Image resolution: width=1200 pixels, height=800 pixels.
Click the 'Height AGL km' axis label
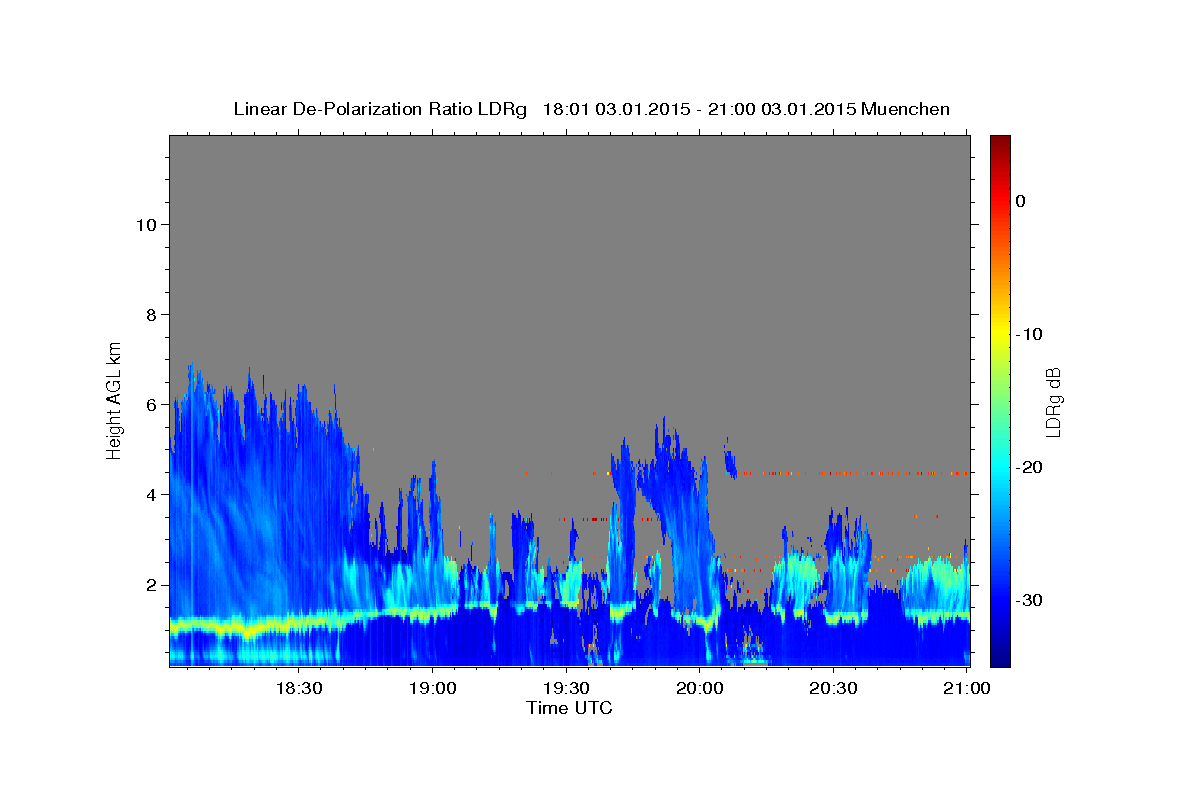click(115, 399)
